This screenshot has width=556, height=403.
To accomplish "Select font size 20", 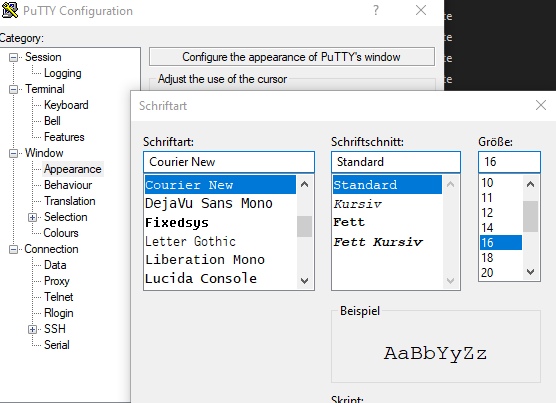I will (501, 273).
